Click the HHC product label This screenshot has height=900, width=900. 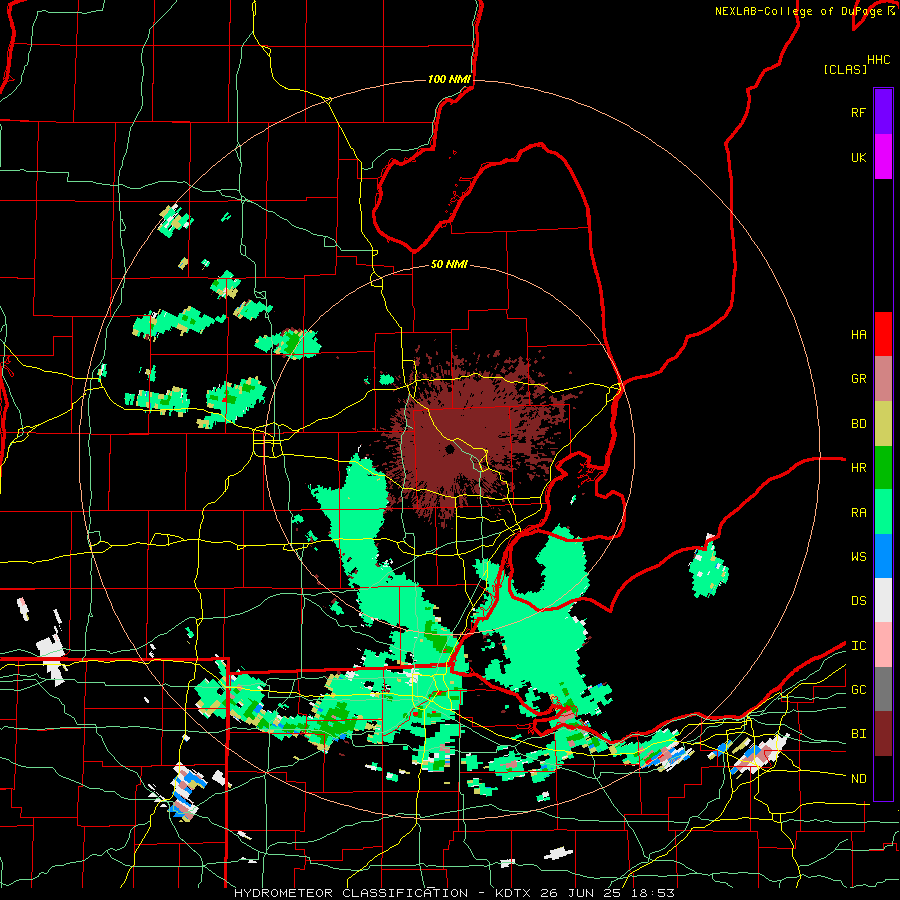(x=879, y=59)
